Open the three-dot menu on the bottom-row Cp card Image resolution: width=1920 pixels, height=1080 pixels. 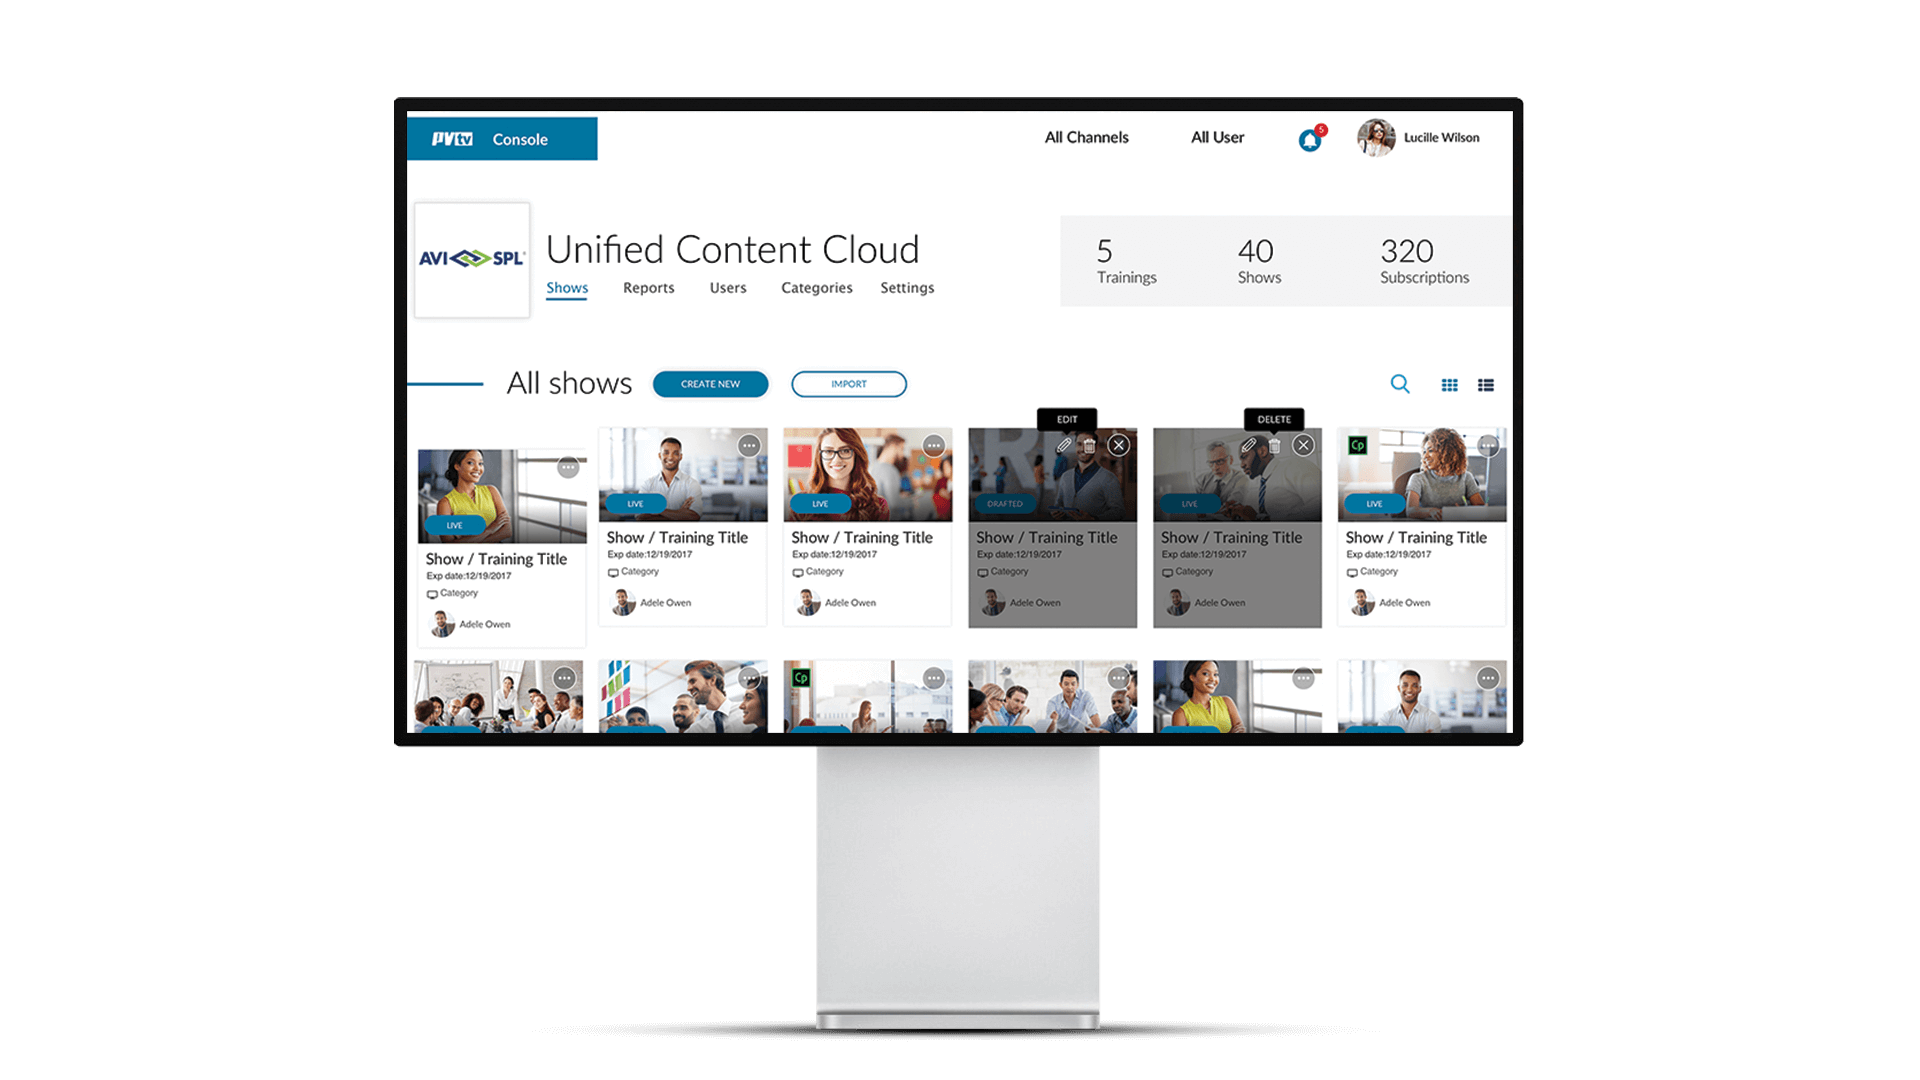(934, 678)
